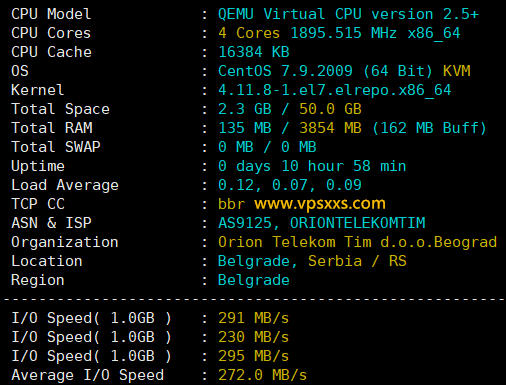The image size is (506, 385).
Task: Click the 'Location' label
Action: (x=47, y=261)
